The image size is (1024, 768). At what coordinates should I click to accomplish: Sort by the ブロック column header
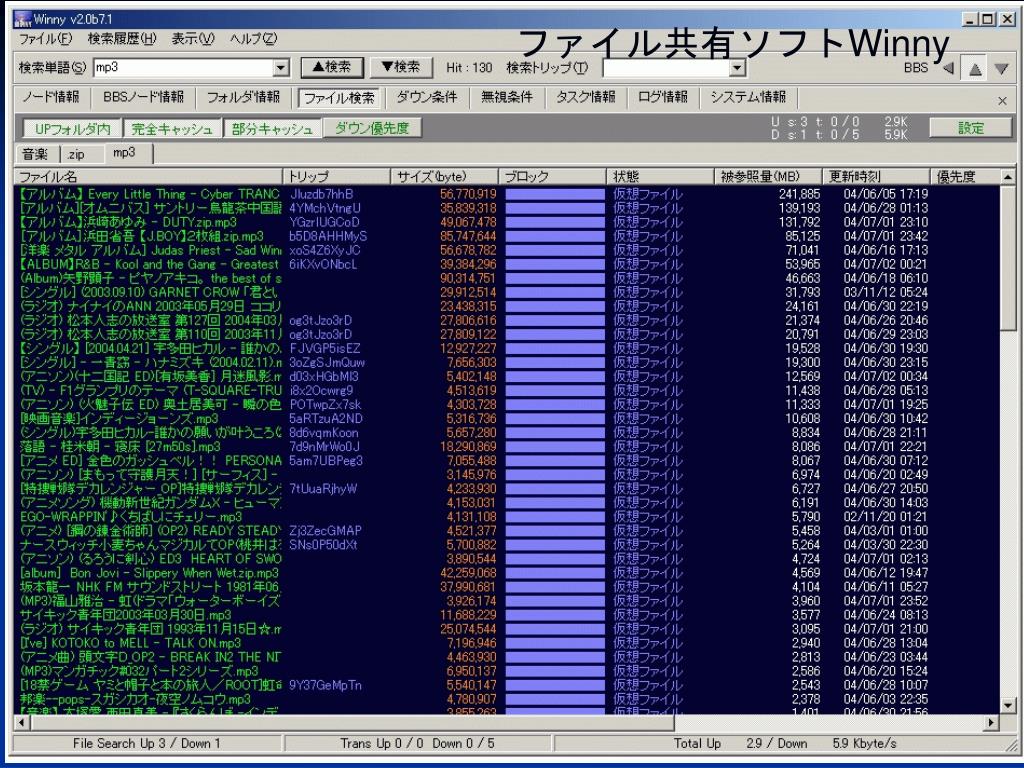pyautogui.click(x=553, y=176)
